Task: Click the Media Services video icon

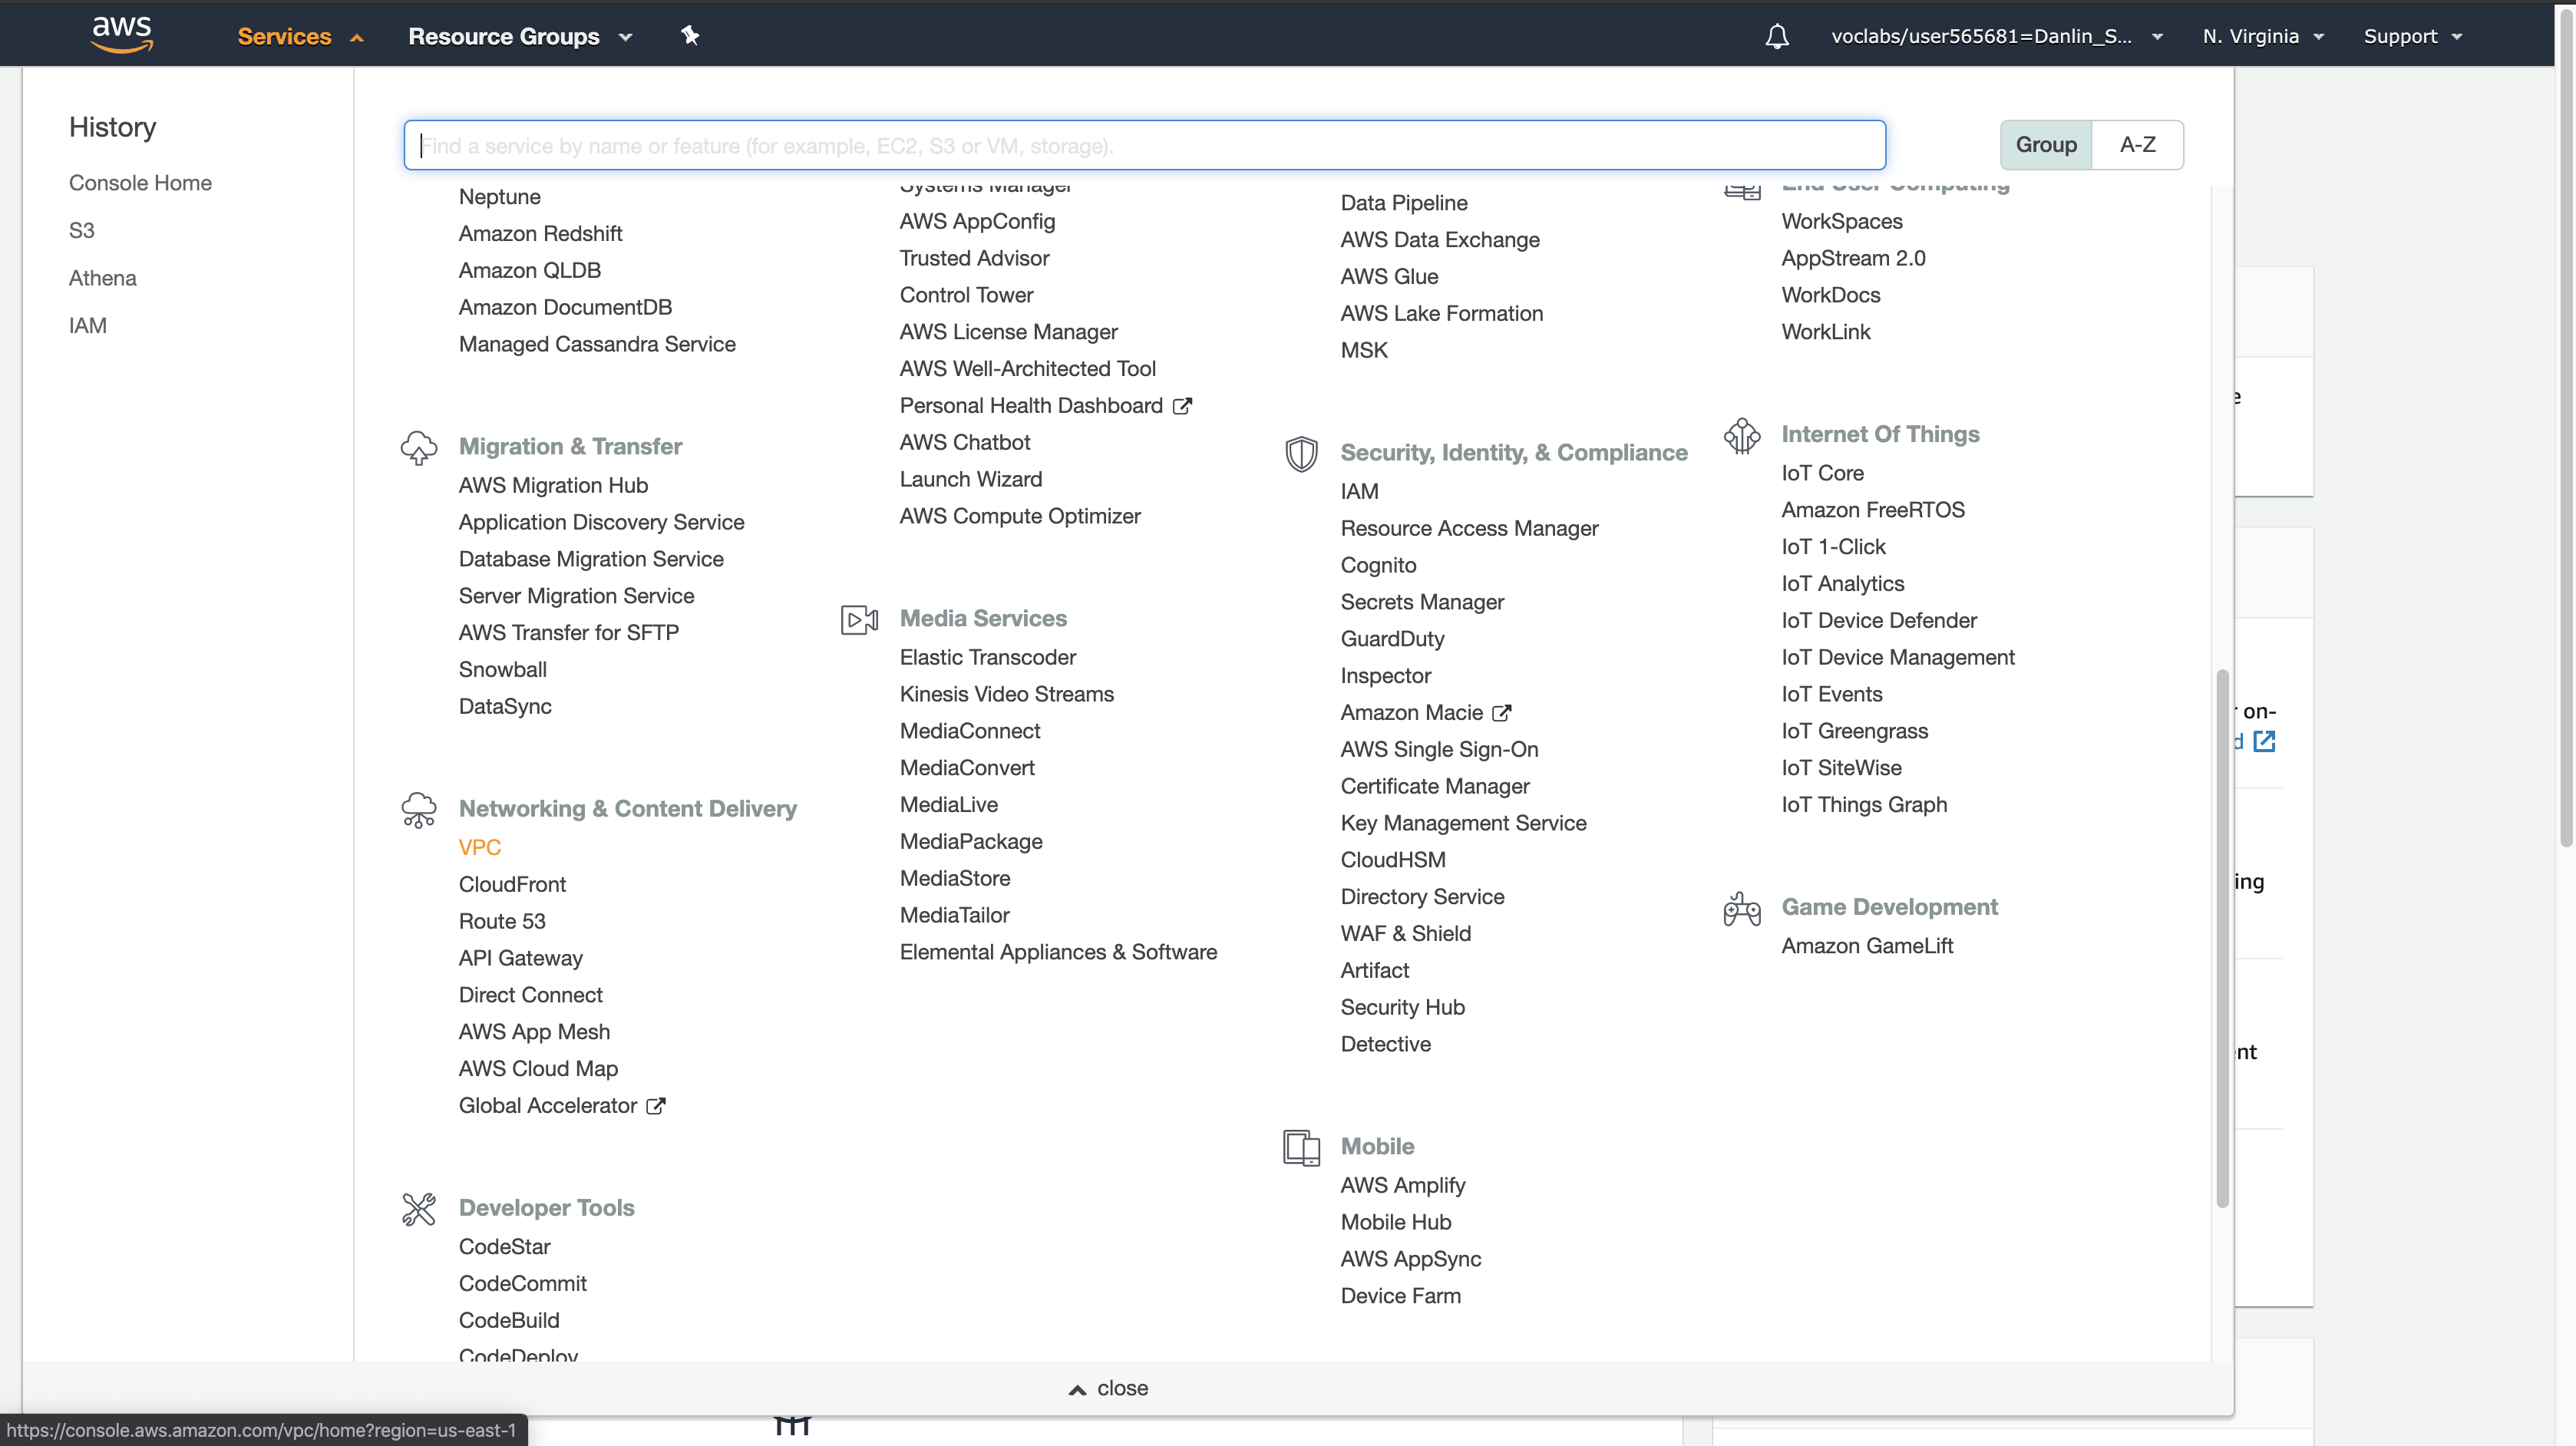Action: tap(859, 619)
